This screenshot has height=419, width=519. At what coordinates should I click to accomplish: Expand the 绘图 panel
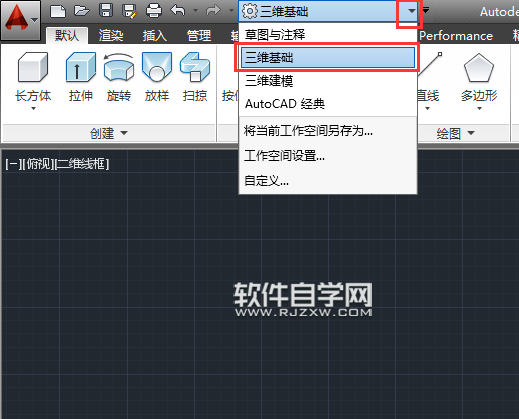(455, 133)
